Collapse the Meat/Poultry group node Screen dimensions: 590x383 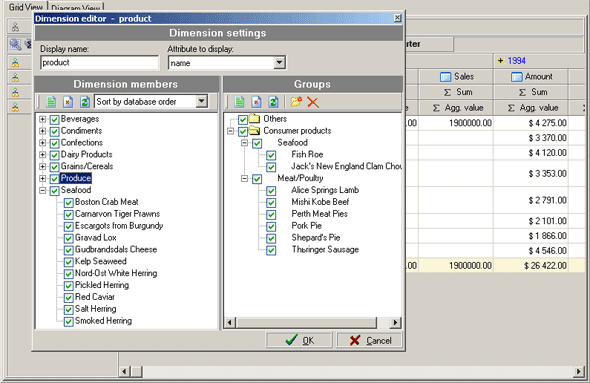point(245,178)
